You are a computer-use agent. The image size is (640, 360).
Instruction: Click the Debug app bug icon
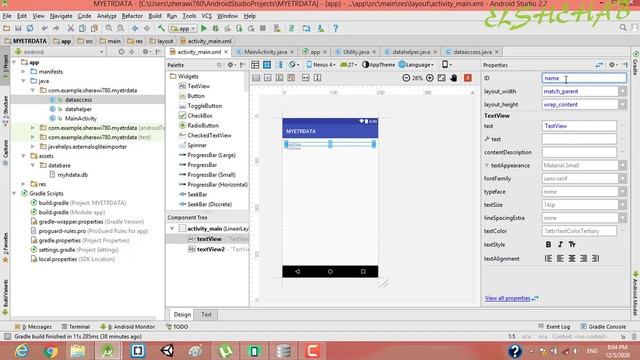pyautogui.click(x=216, y=29)
